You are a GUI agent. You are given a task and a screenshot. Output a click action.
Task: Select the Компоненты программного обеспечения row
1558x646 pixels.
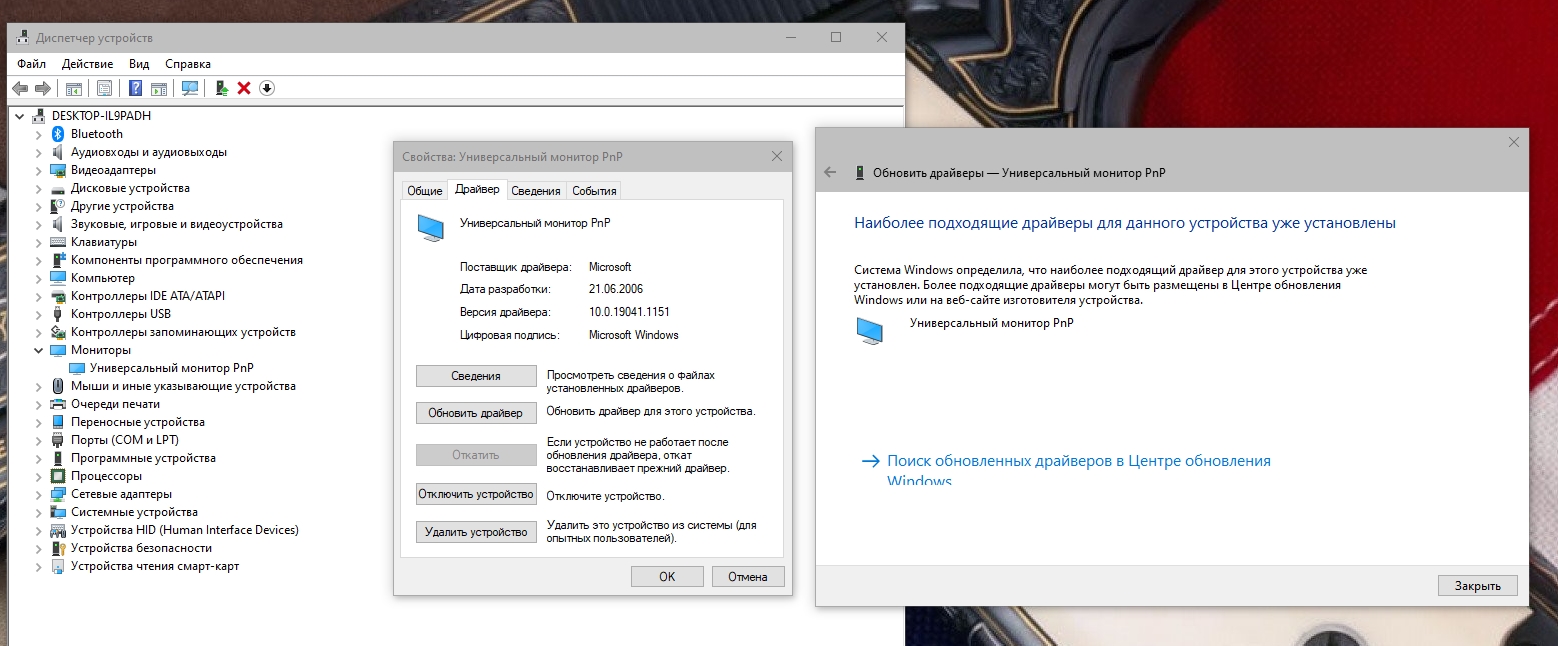tap(186, 260)
